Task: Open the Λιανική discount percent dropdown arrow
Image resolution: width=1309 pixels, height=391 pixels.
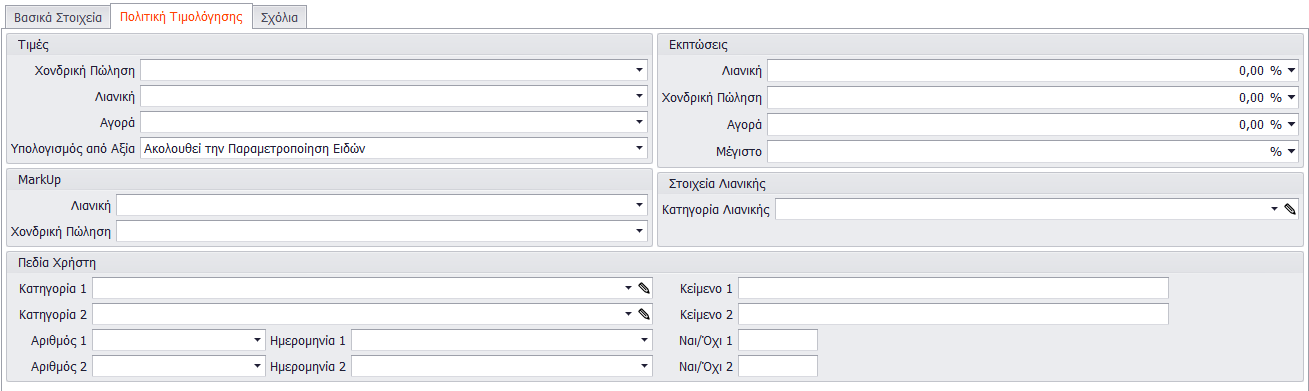Action: click(1292, 71)
